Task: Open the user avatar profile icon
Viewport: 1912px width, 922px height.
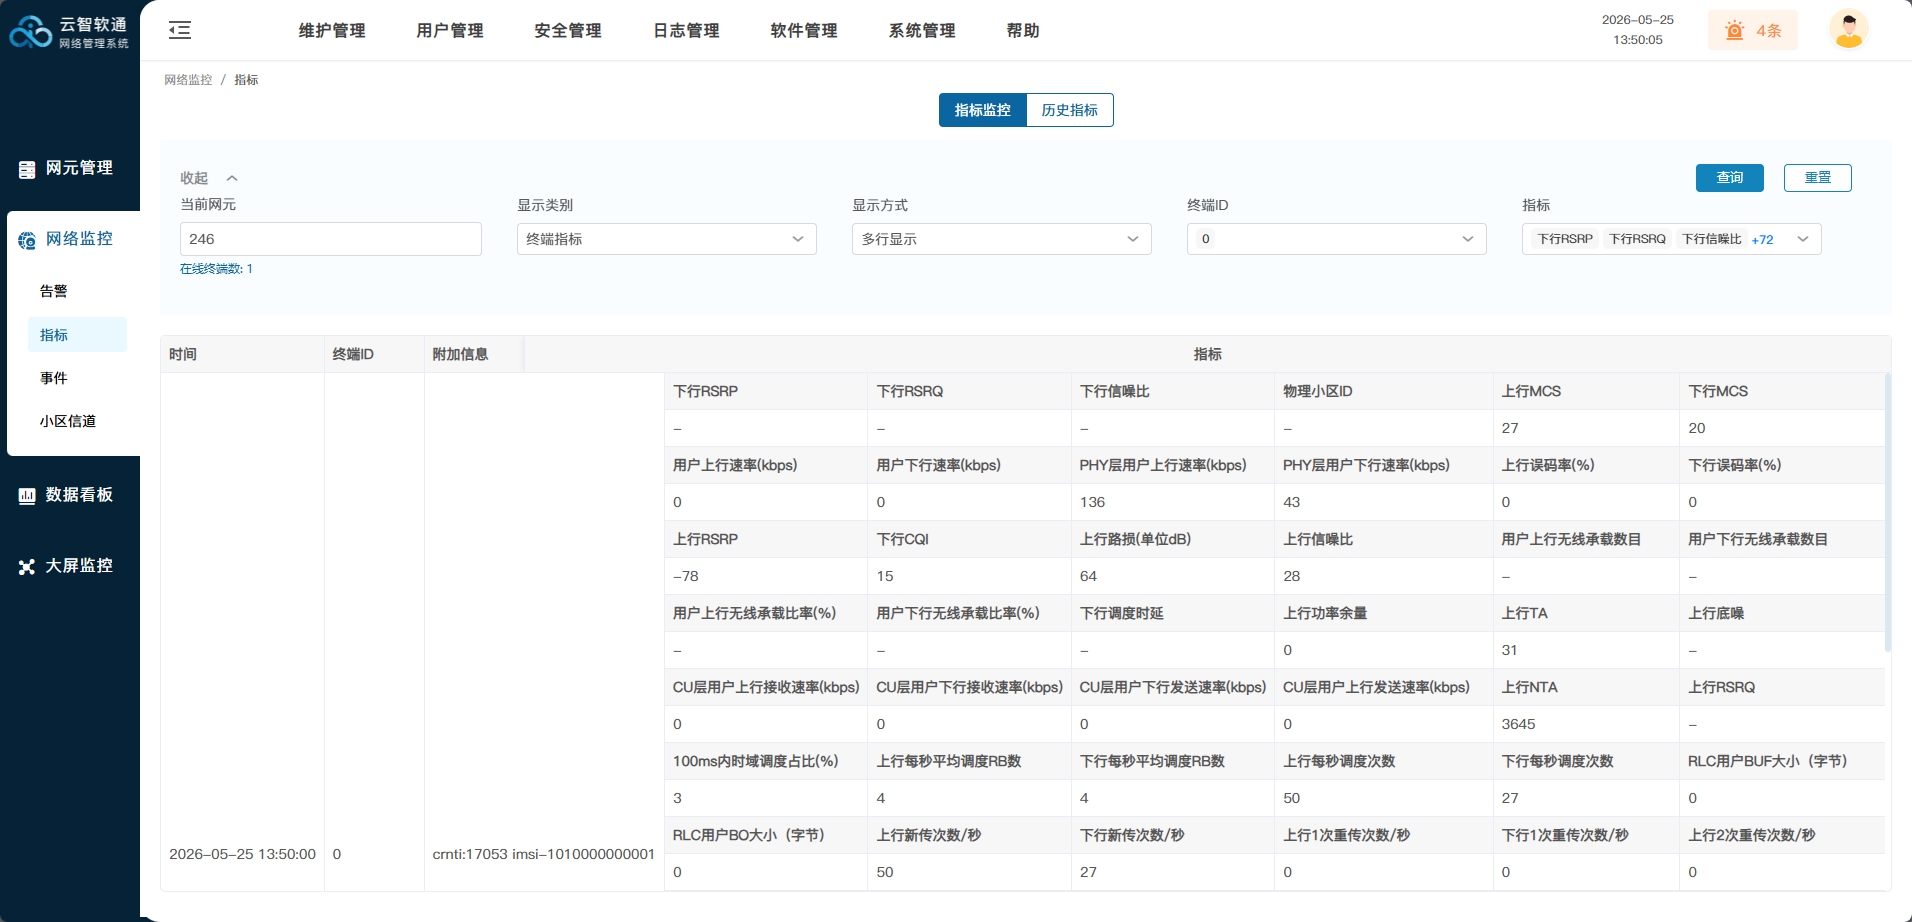Action: [1849, 29]
